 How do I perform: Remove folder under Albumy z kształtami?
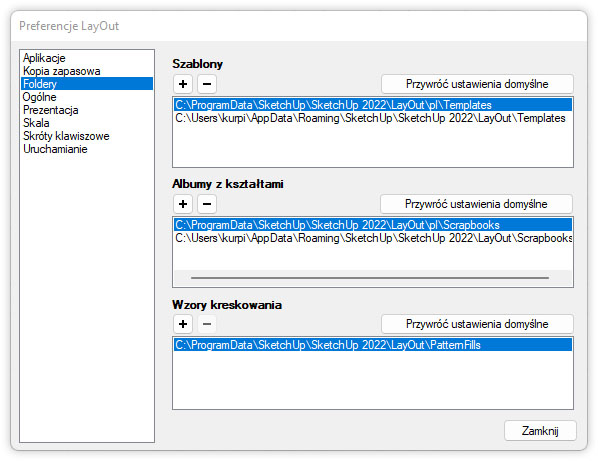point(207,204)
